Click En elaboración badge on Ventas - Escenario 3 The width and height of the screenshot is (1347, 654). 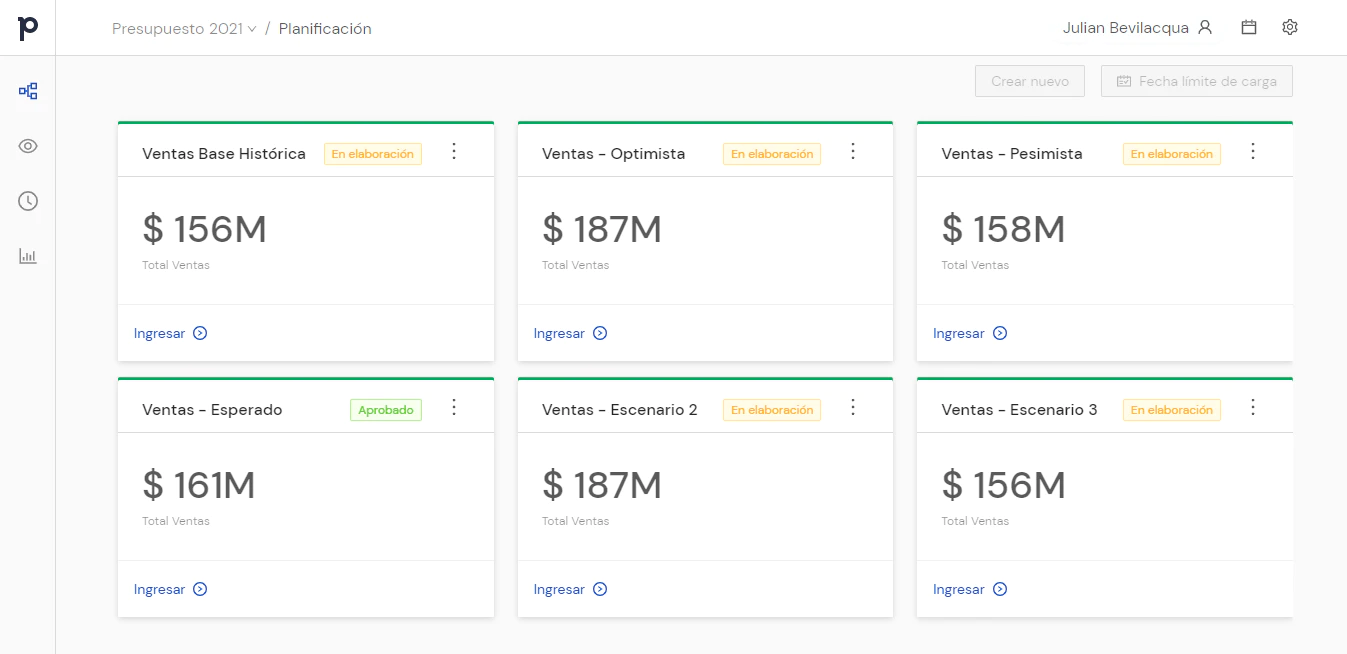click(1172, 410)
